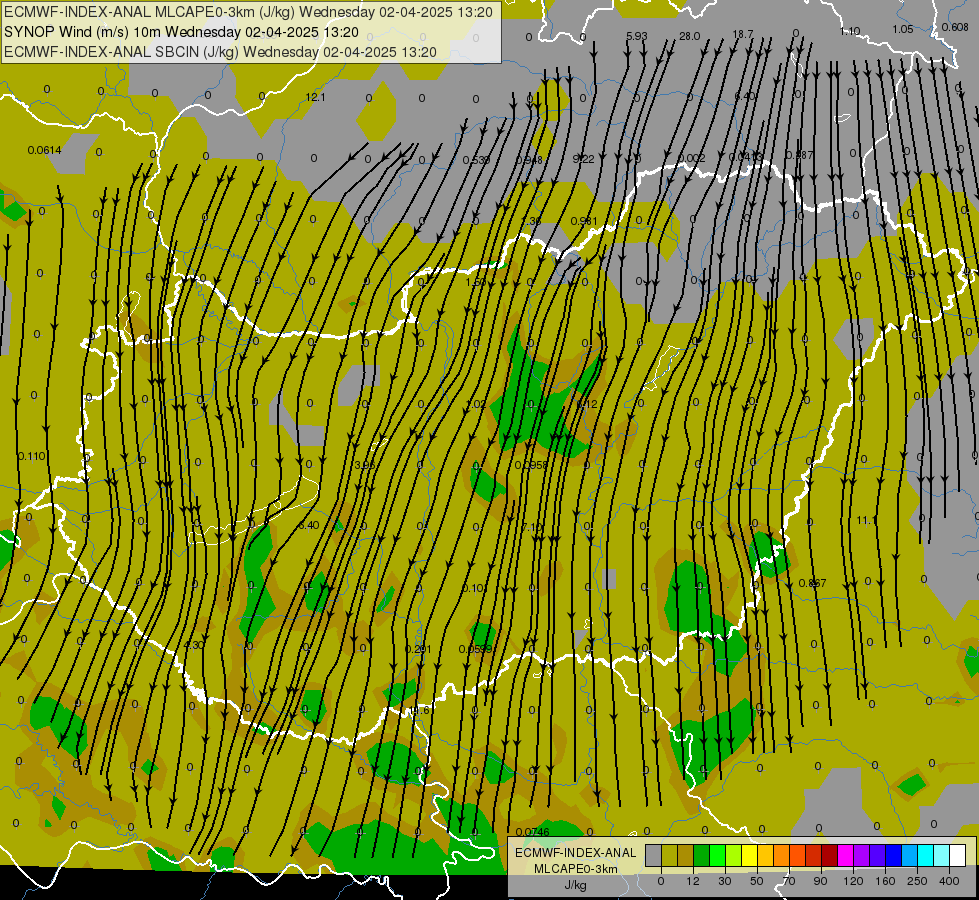979x900 pixels.
Task: Click the '400' tick label on legend scale
Action: (950, 881)
